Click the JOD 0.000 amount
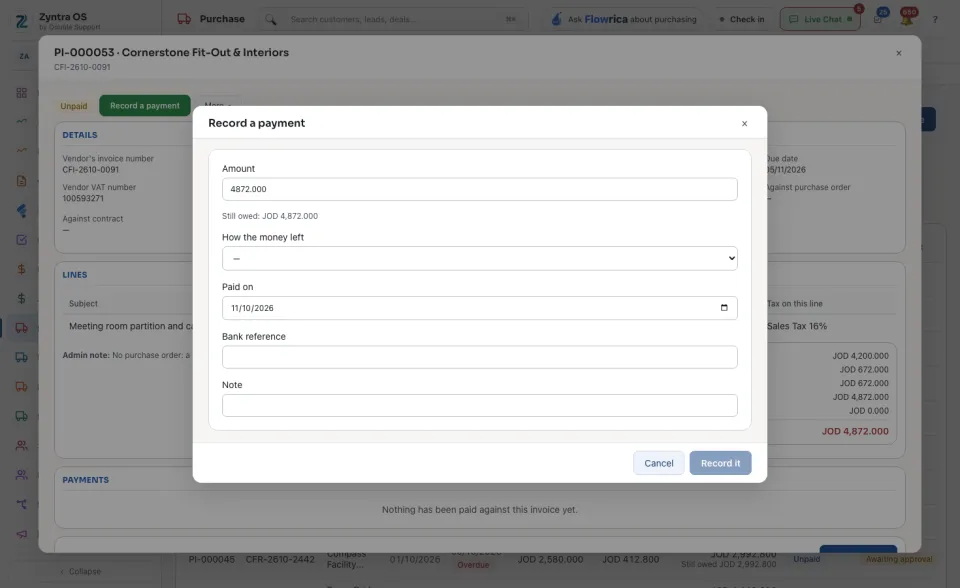Screen dimensions: 960x588 tap(869, 411)
